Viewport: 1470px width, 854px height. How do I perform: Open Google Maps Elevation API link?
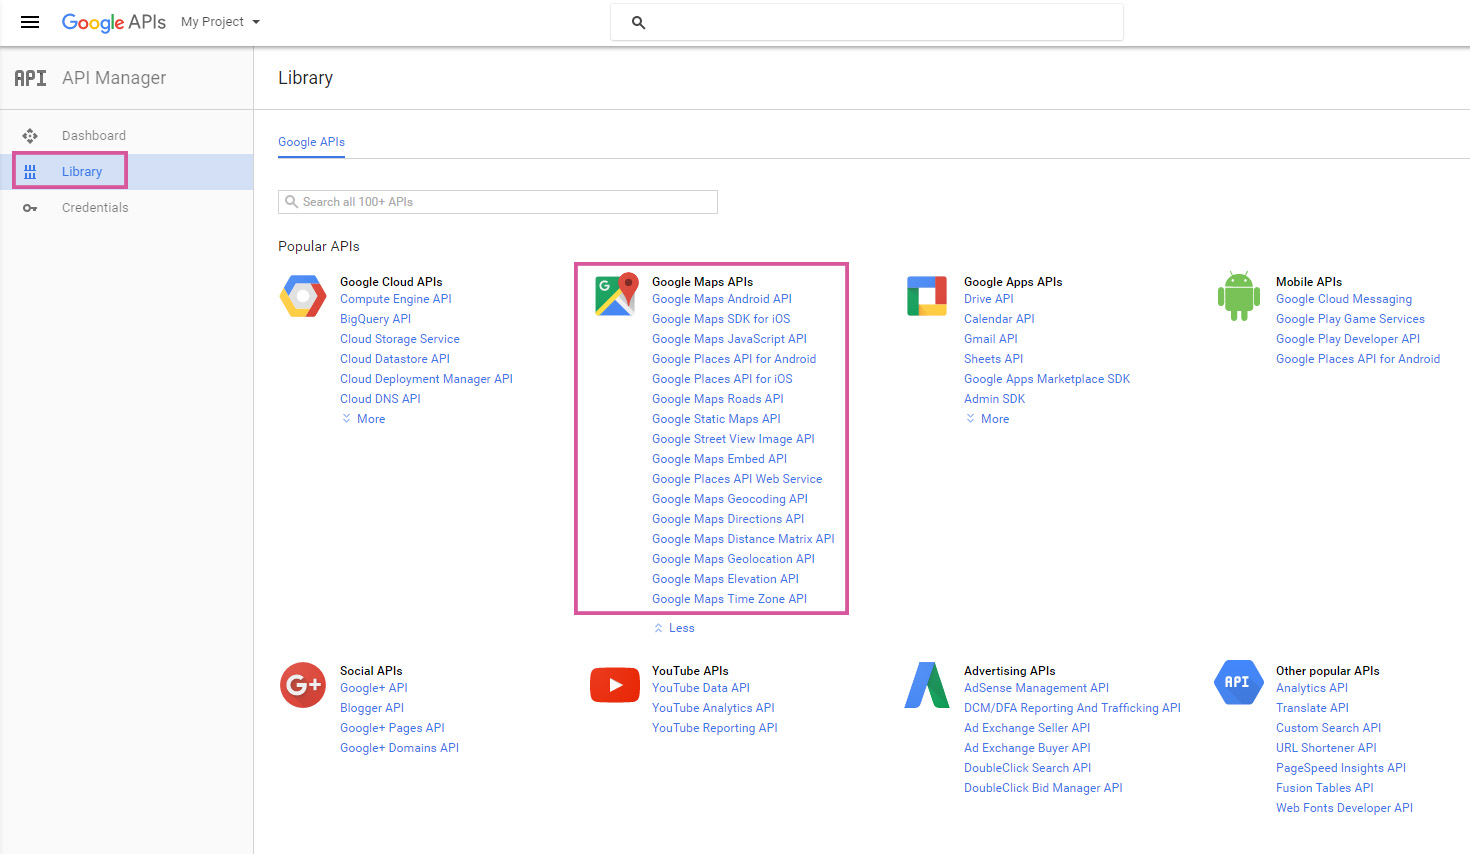725,579
